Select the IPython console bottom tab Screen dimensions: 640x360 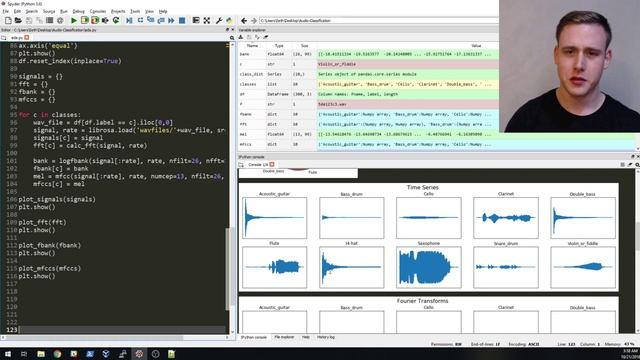tap(253, 337)
